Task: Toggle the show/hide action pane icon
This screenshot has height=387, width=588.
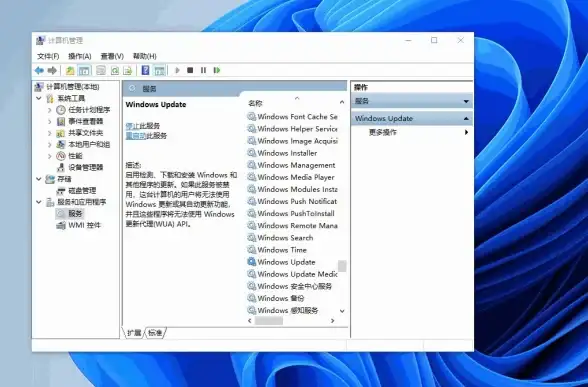Action: tap(159, 70)
